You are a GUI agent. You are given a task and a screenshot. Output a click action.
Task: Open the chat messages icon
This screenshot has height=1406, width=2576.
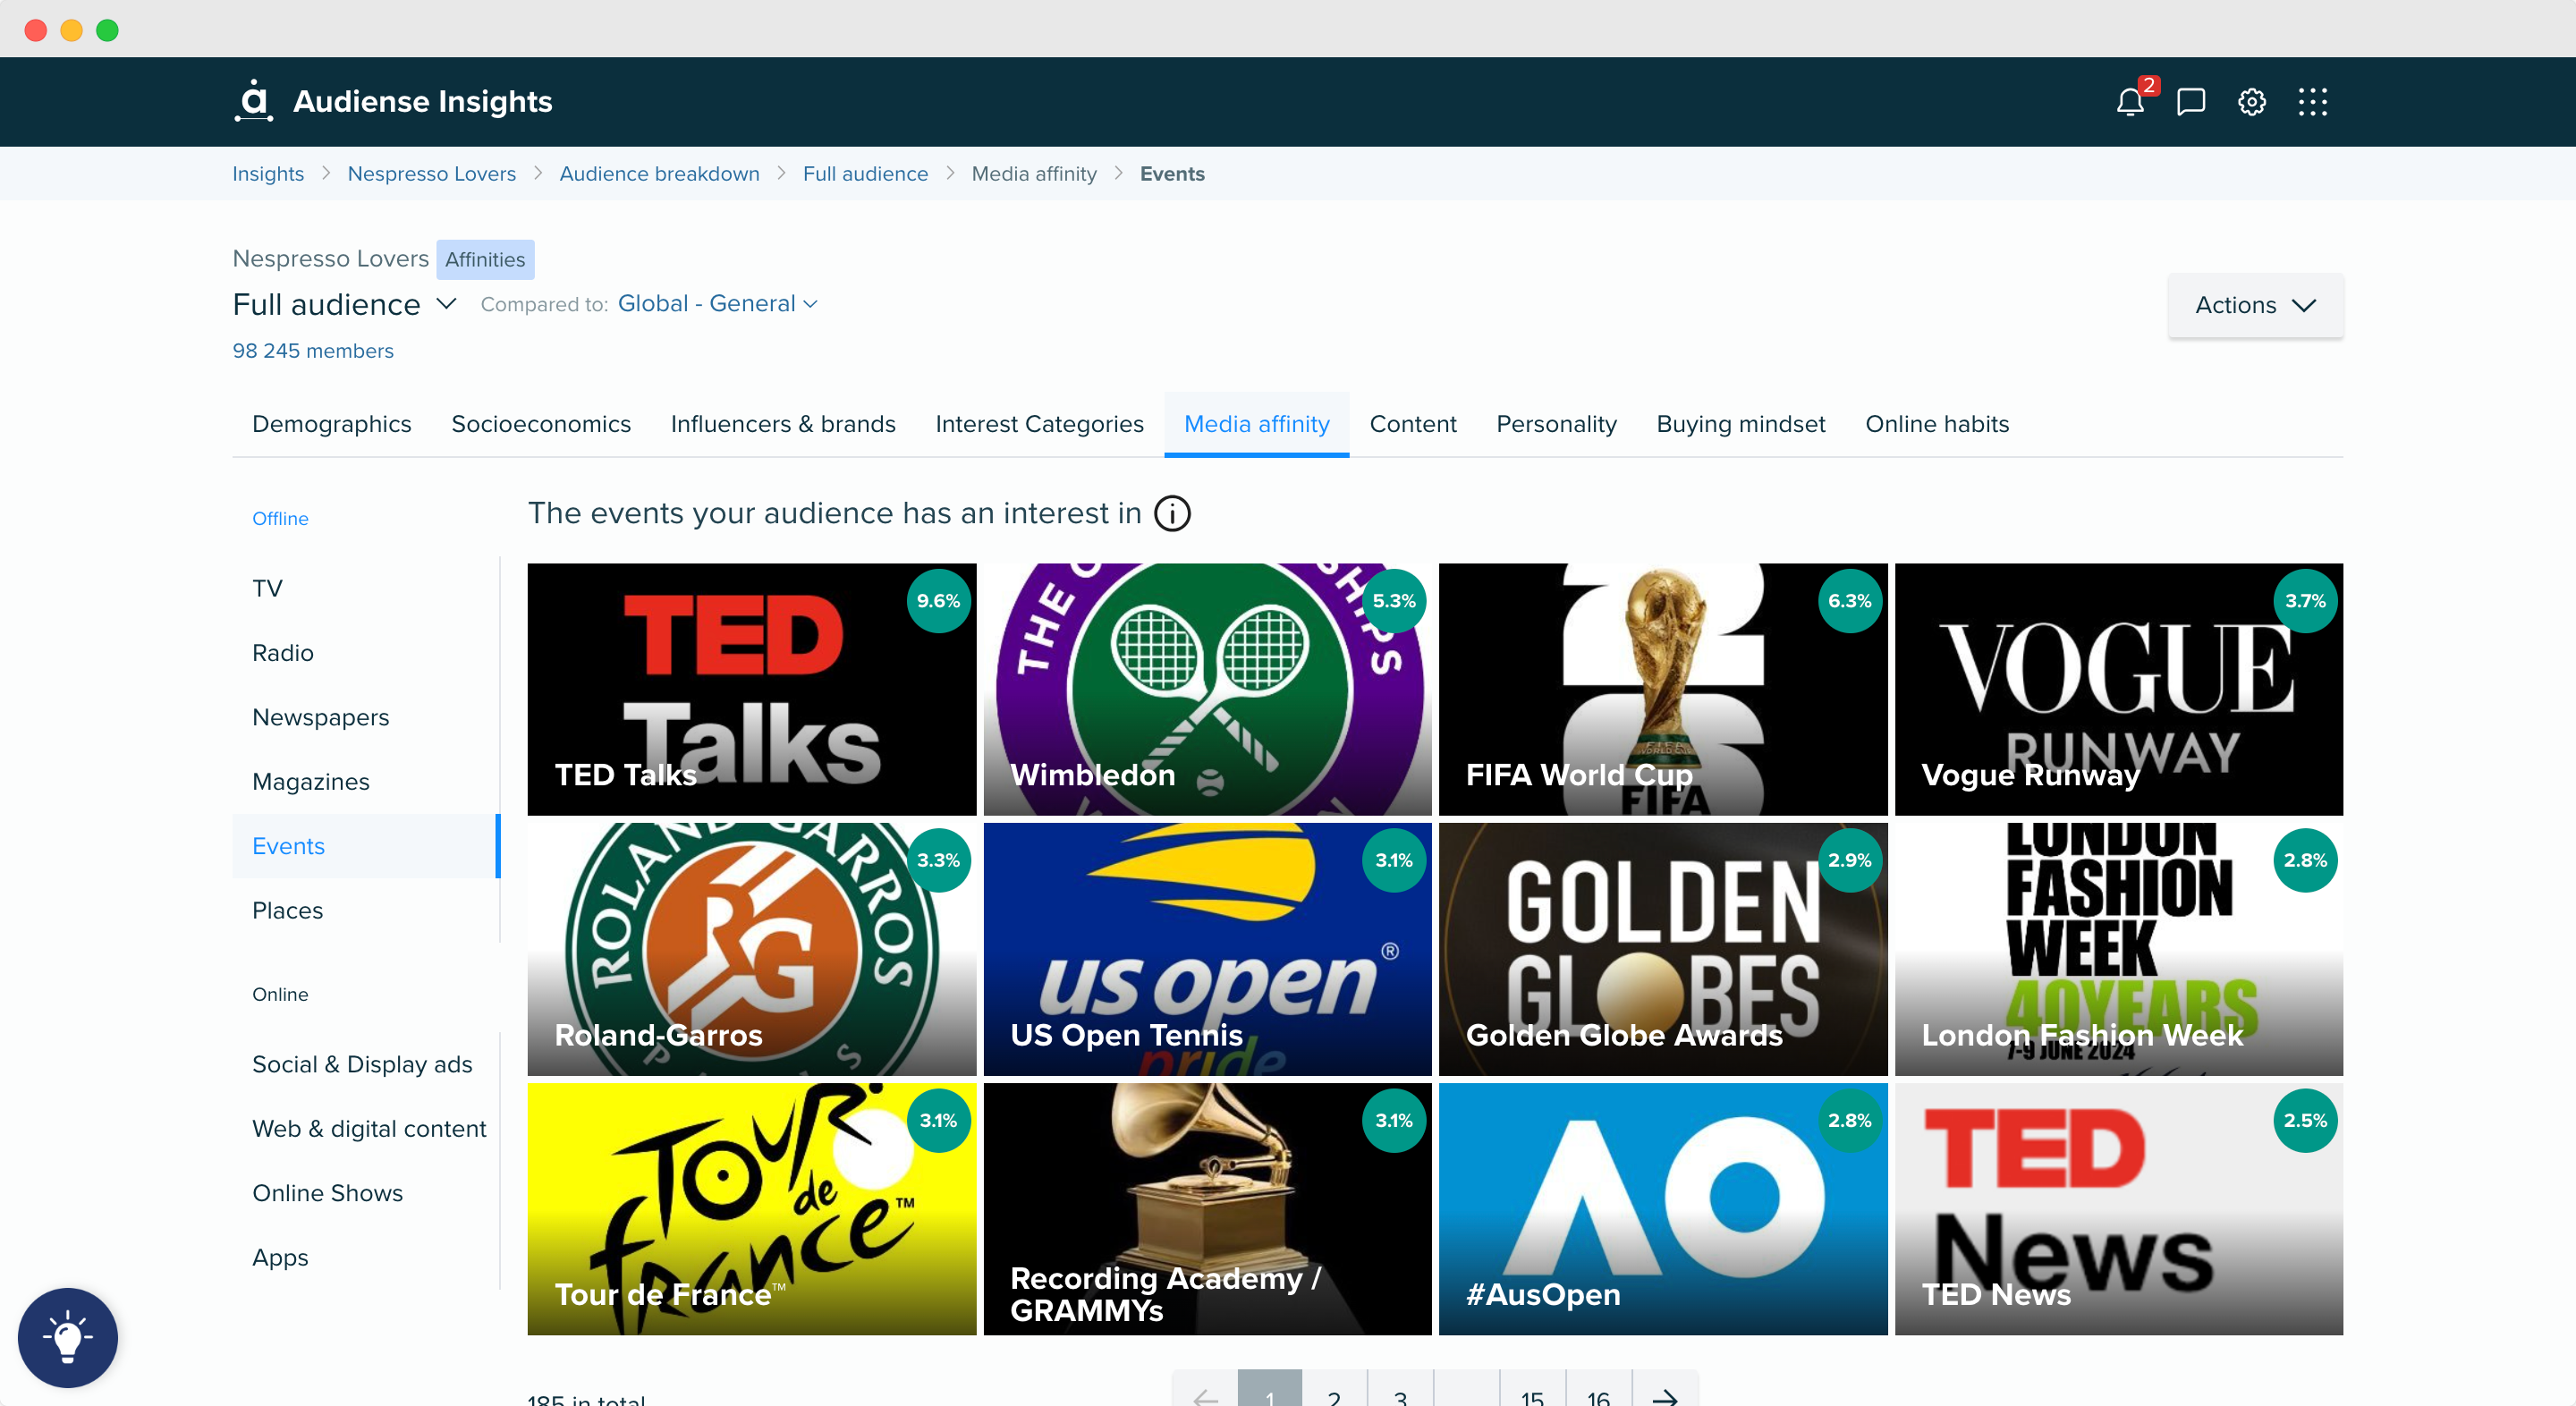pyautogui.click(x=2190, y=102)
